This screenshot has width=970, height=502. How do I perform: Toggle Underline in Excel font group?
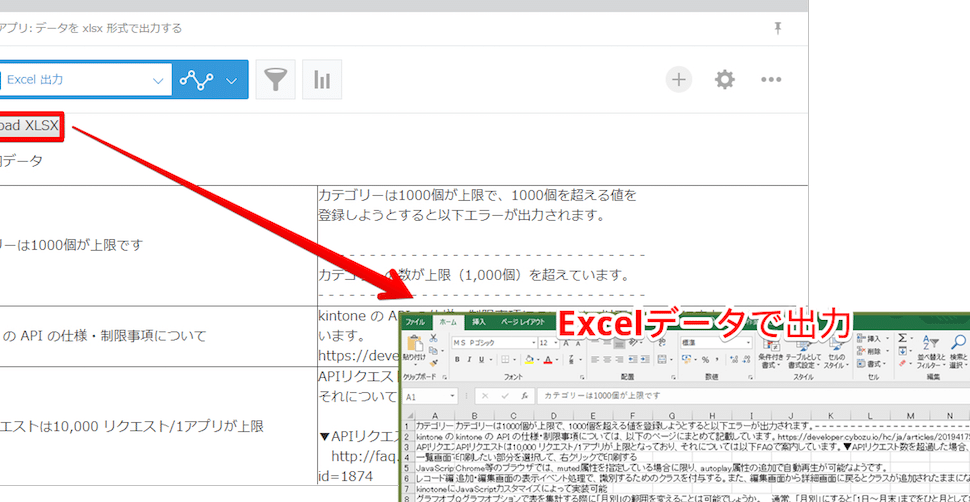click(x=481, y=360)
